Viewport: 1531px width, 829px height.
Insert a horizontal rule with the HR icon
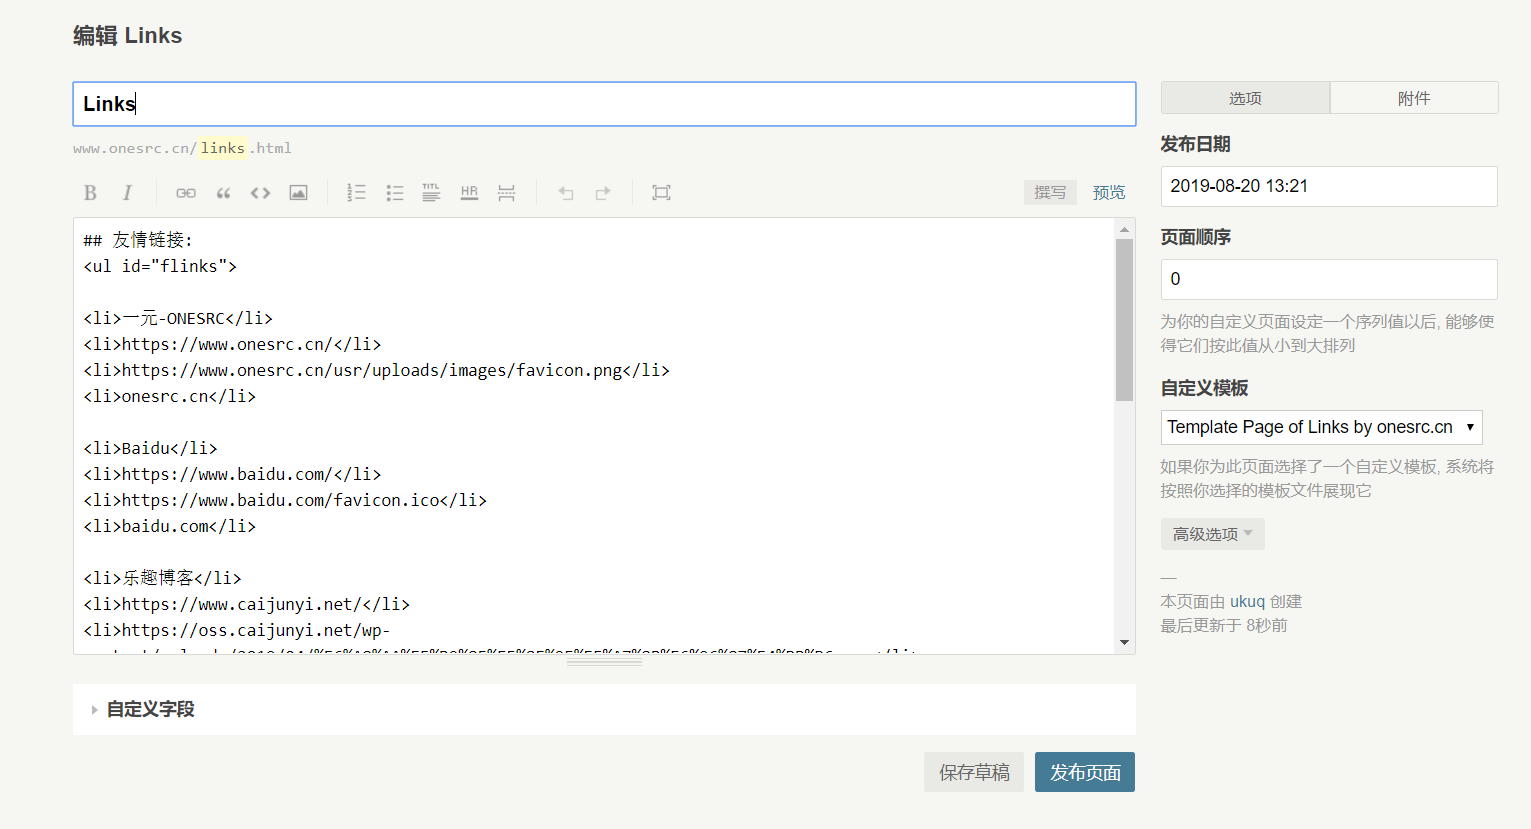469,193
